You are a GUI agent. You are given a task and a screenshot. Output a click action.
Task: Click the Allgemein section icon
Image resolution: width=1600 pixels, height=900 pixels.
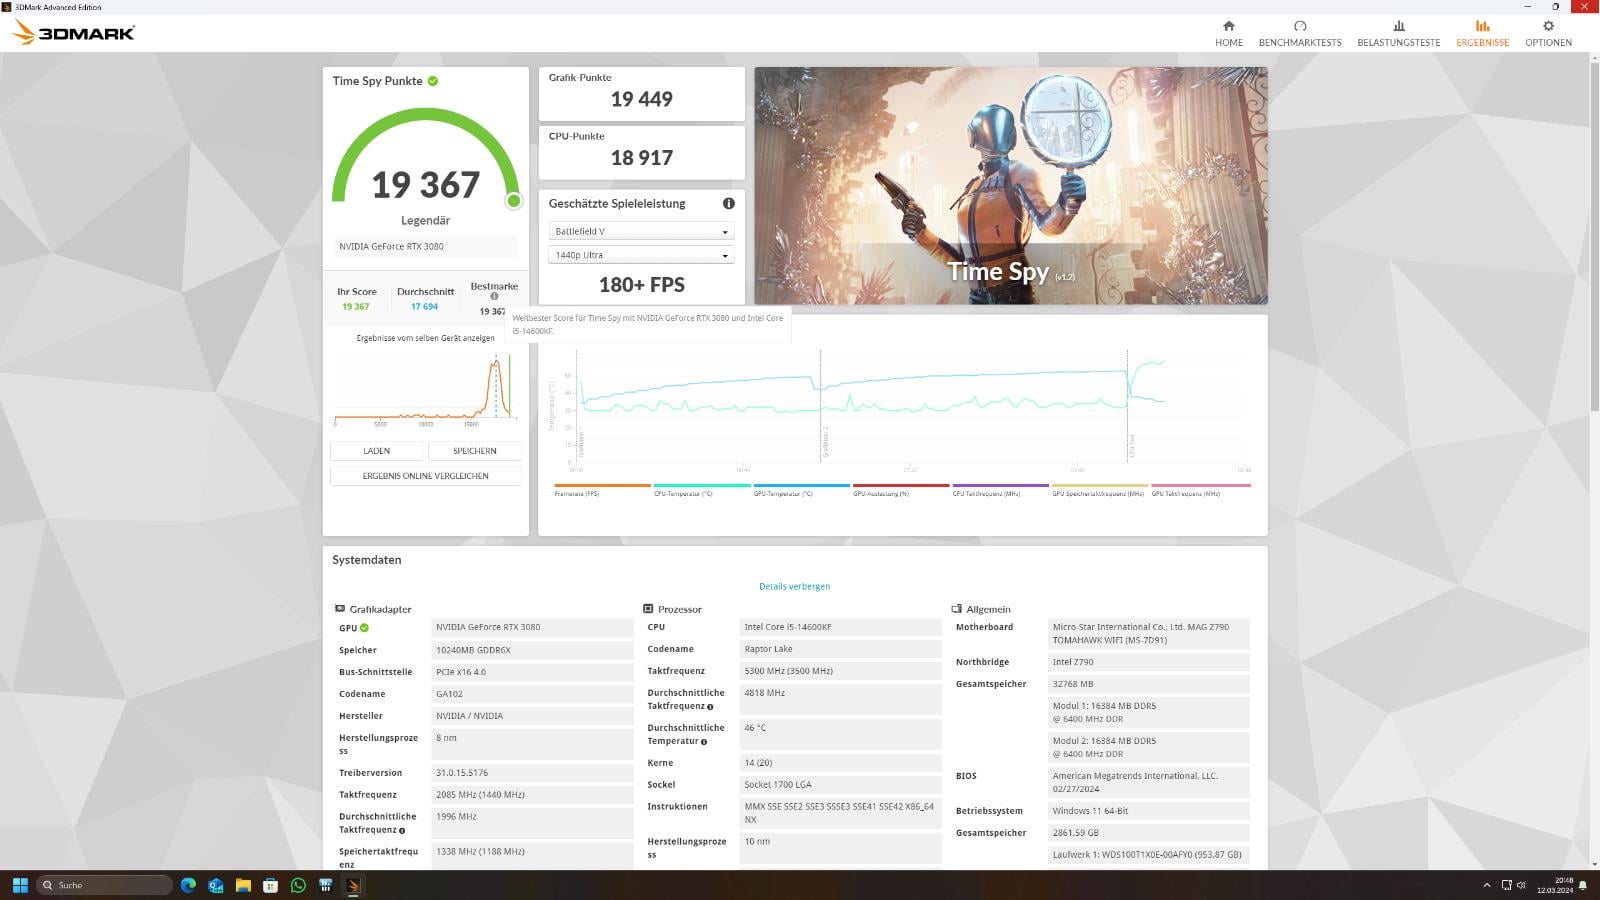click(956, 608)
